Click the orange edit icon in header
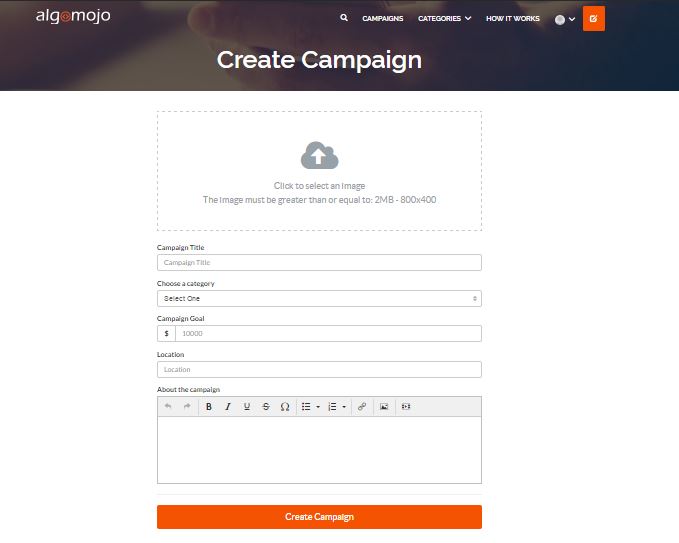The width and height of the screenshot is (679, 543). point(594,18)
